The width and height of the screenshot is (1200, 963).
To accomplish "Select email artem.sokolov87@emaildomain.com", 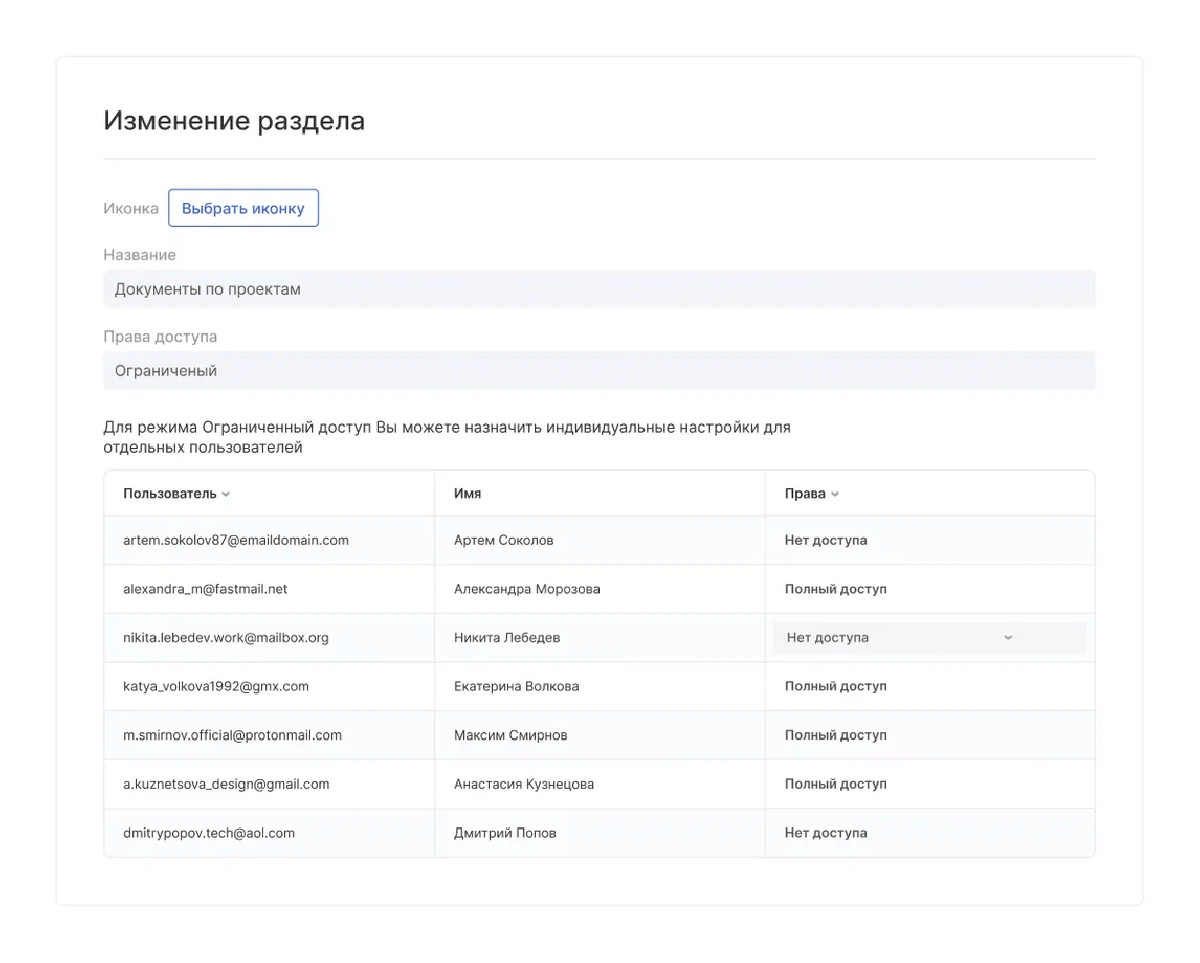I will click(236, 540).
